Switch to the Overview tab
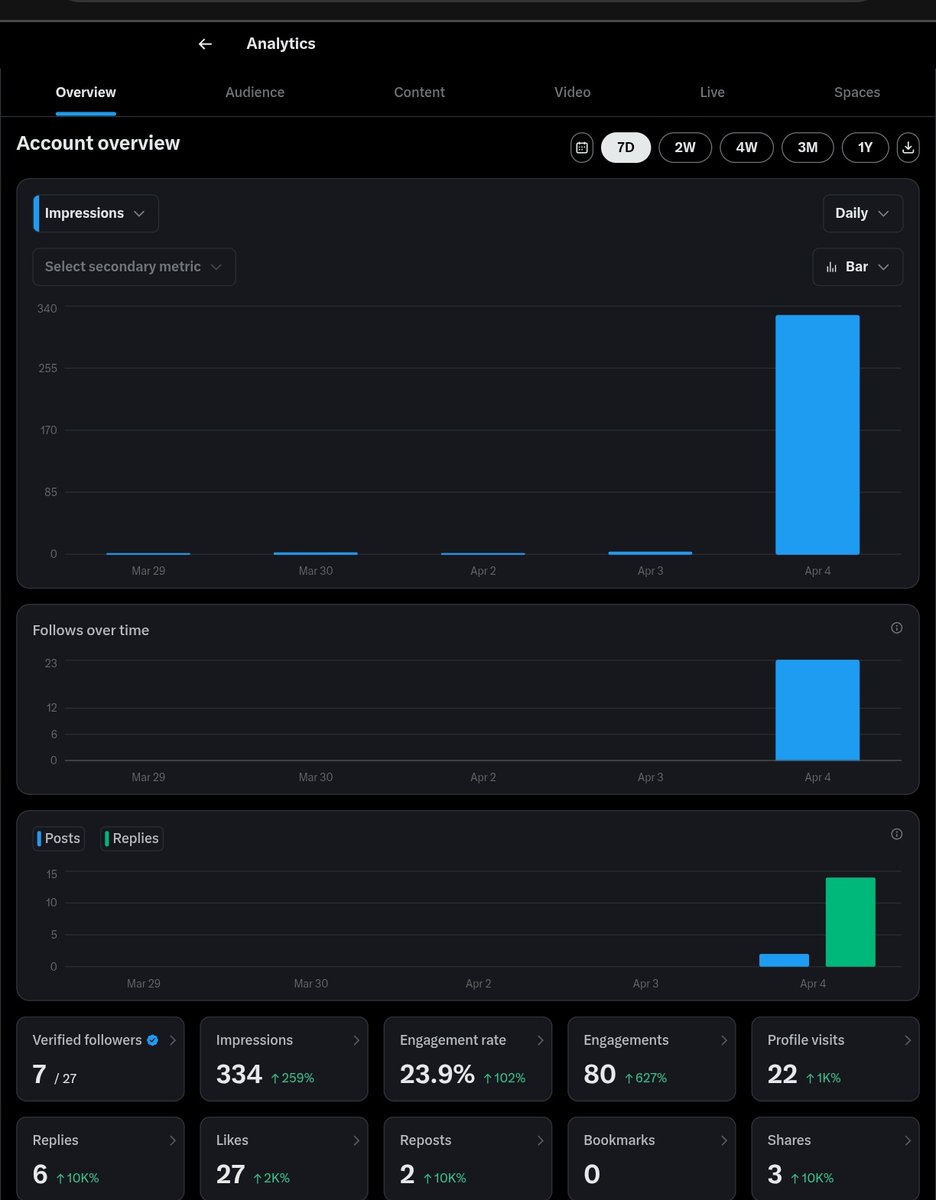936x1200 pixels. click(x=86, y=92)
